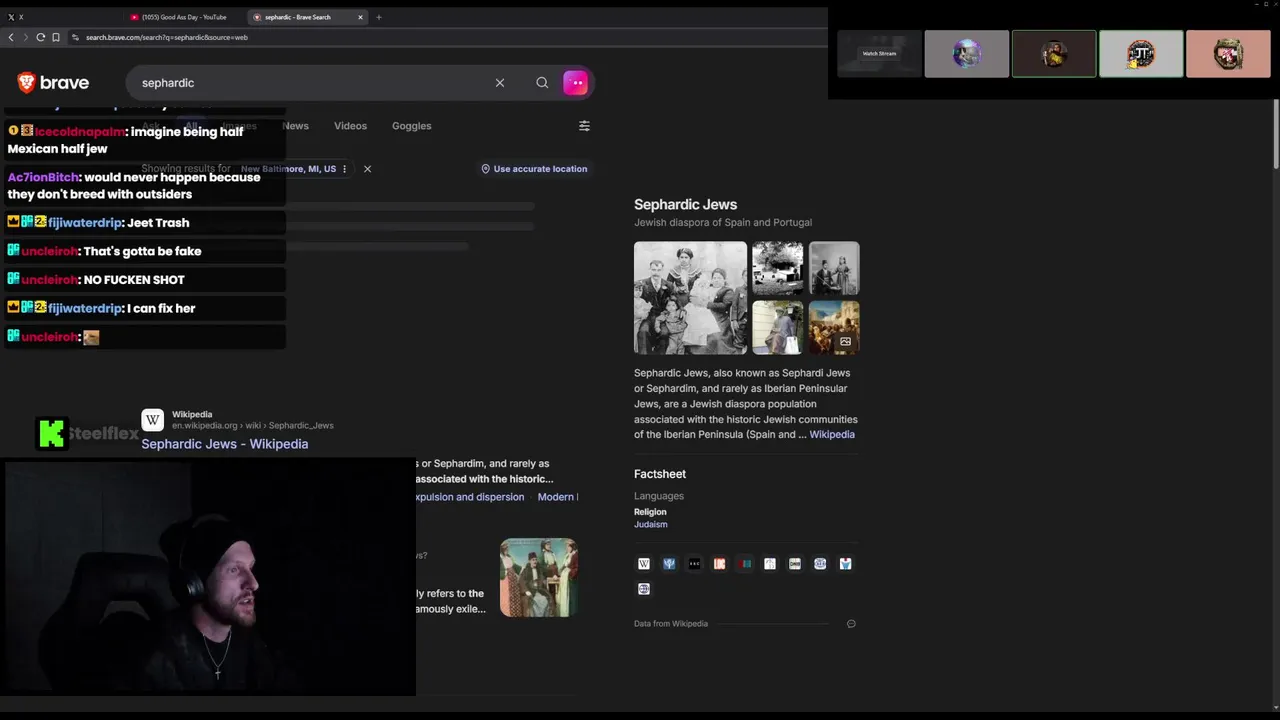
Task: Open site settings icon in address bar
Action: pos(75,37)
